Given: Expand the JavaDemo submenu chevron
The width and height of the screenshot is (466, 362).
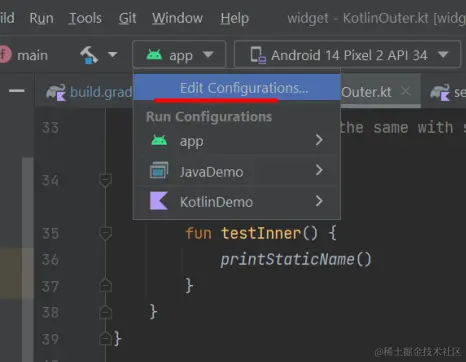Looking at the screenshot, I should [319, 170].
